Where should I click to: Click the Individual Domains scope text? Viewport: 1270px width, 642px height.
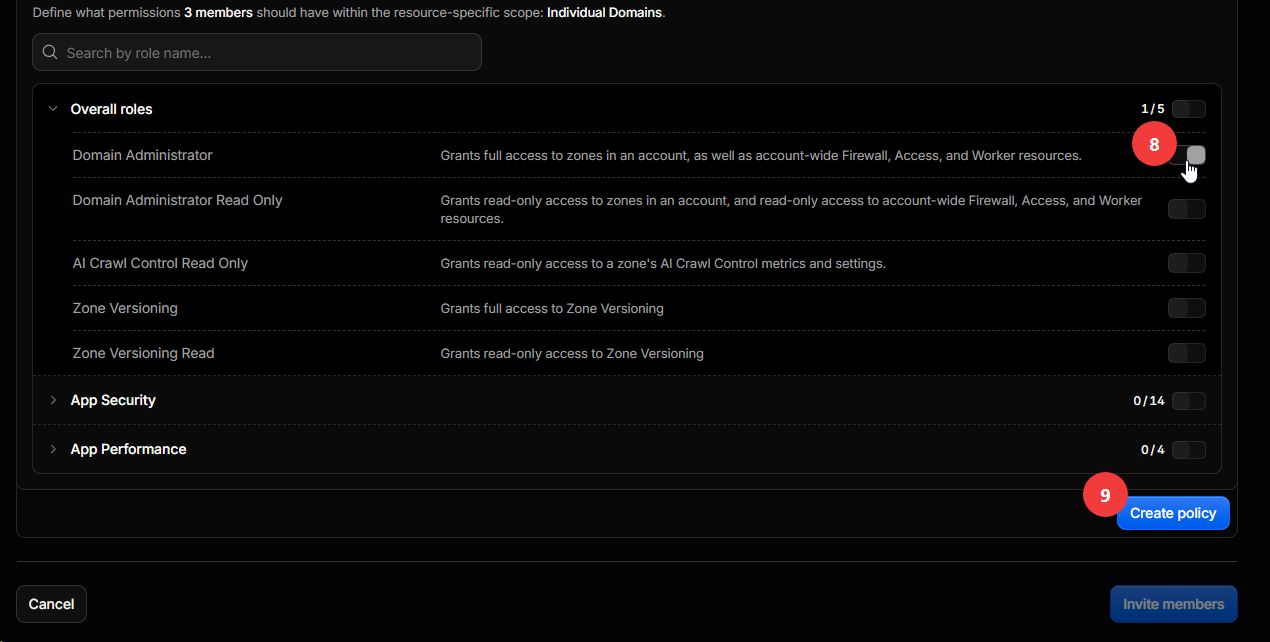[x=604, y=13]
